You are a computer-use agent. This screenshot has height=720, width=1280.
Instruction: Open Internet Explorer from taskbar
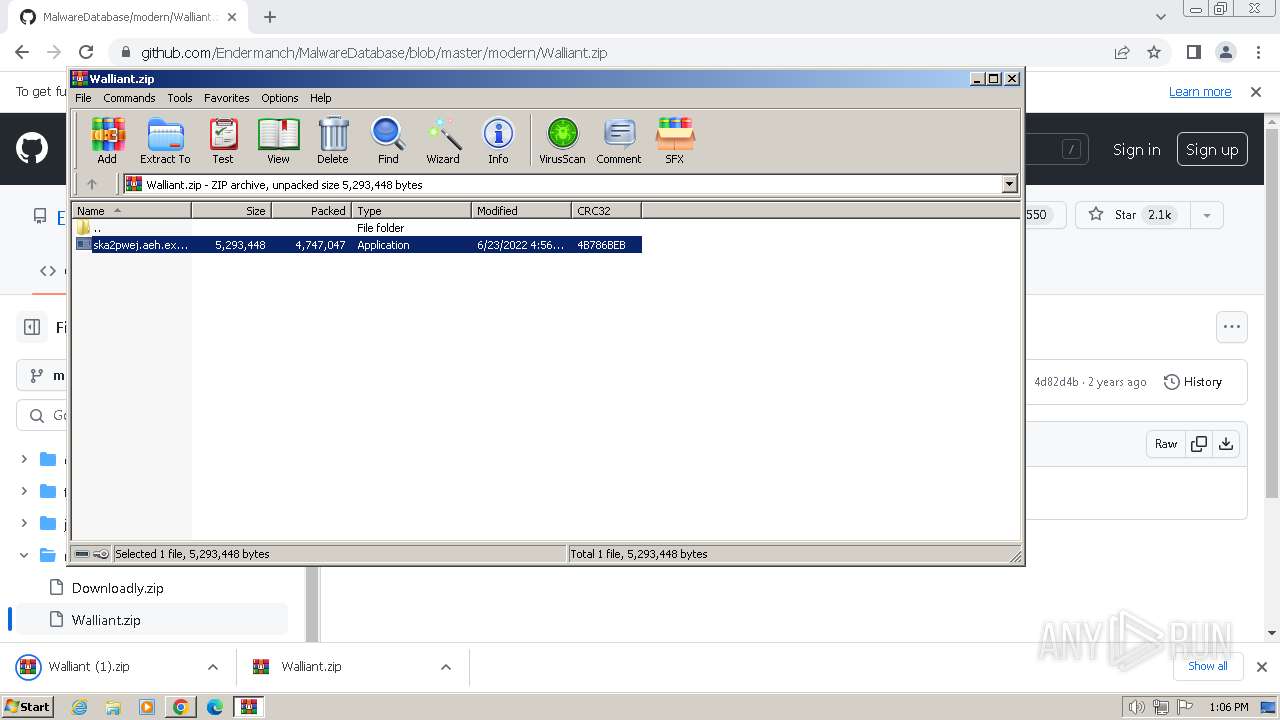[x=80, y=707]
